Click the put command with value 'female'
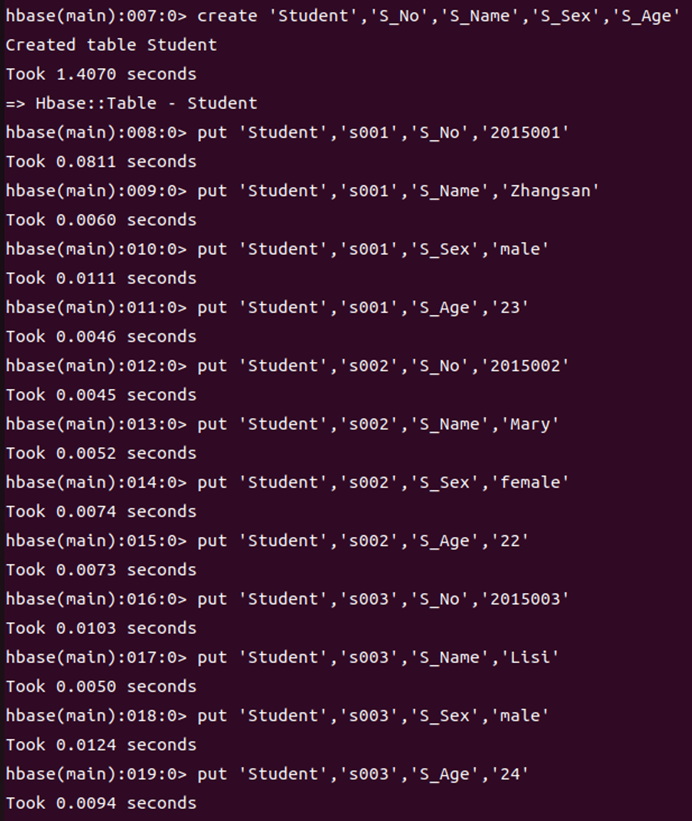This screenshot has height=821, width=692. point(287,483)
